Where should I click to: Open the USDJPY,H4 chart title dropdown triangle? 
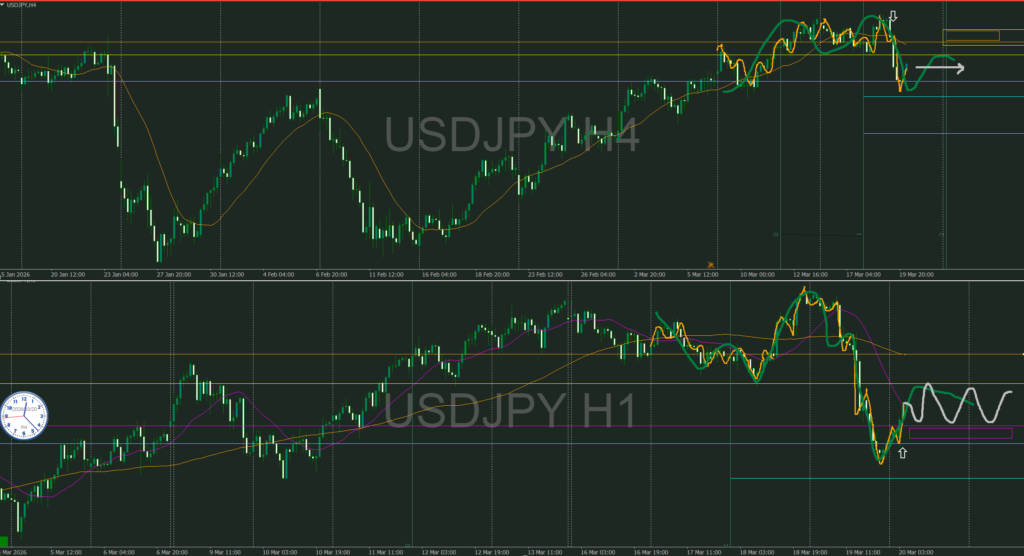pyautogui.click(x=3, y=5)
